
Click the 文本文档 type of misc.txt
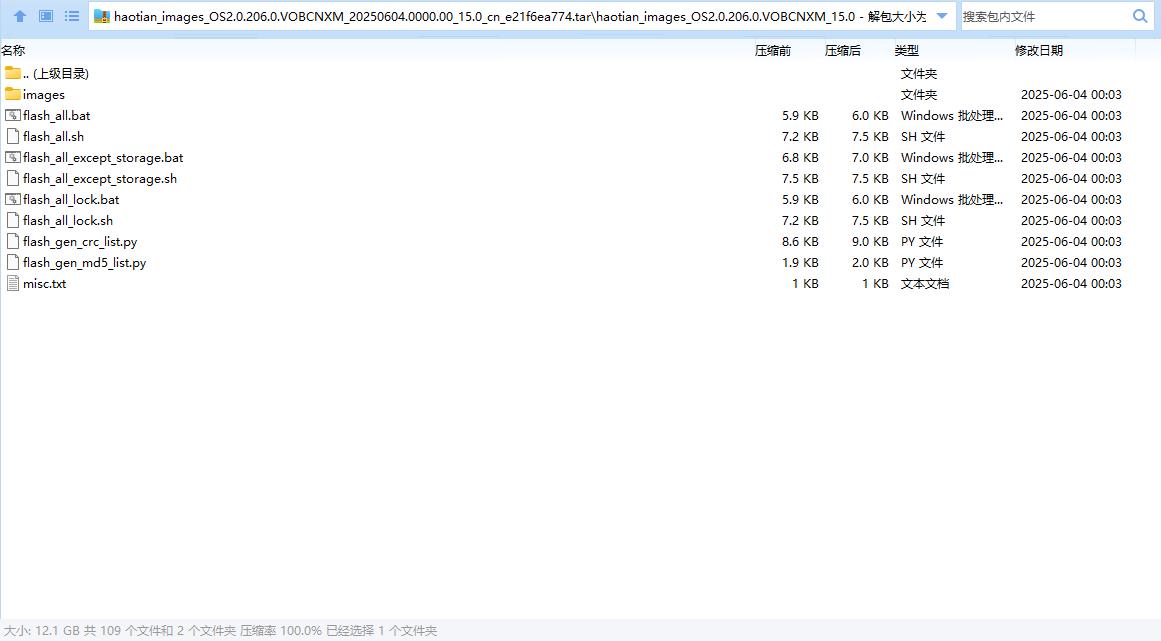click(x=925, y=283)
